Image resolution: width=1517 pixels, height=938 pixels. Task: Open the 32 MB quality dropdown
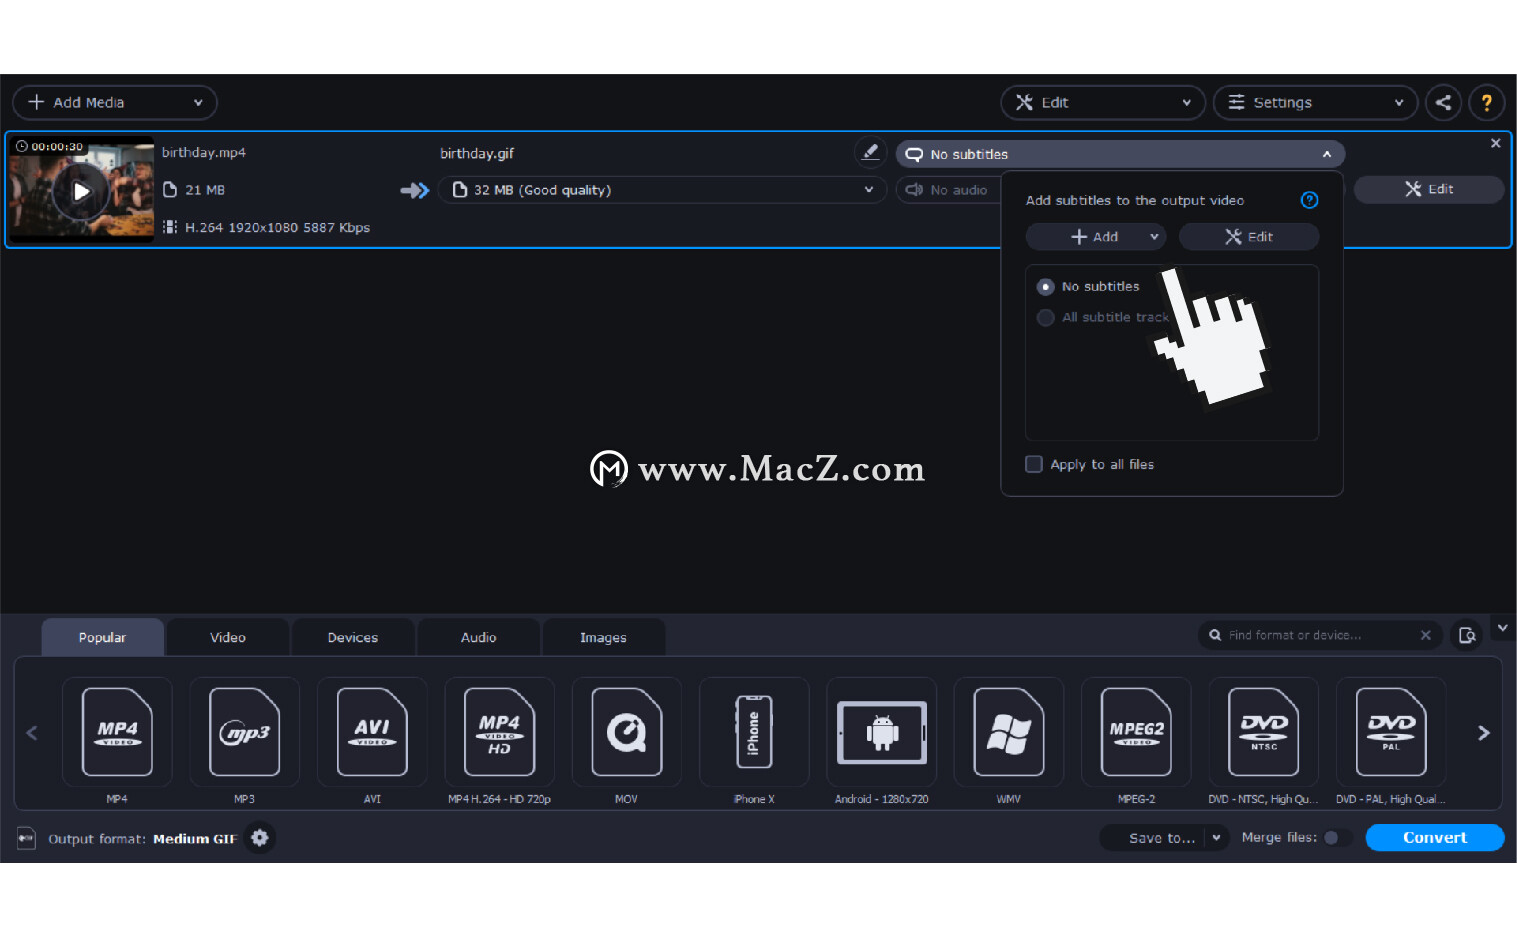pyautogui.click(x=662, y=190)
